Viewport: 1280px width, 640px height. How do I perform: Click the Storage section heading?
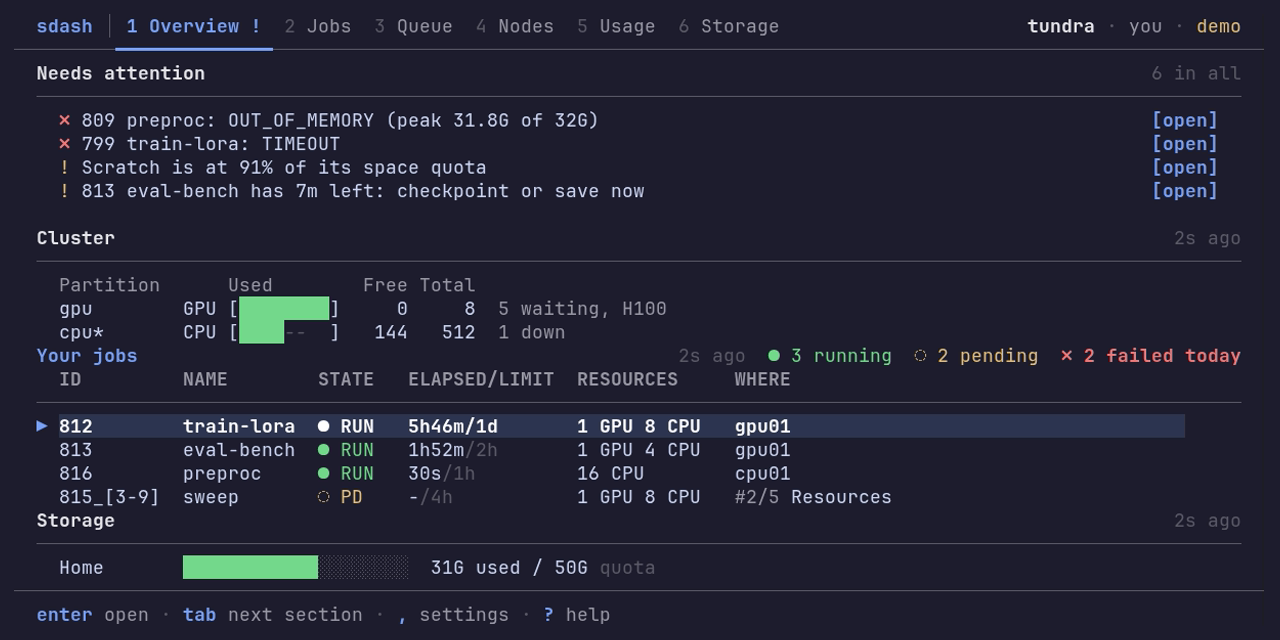pos(76,521)
